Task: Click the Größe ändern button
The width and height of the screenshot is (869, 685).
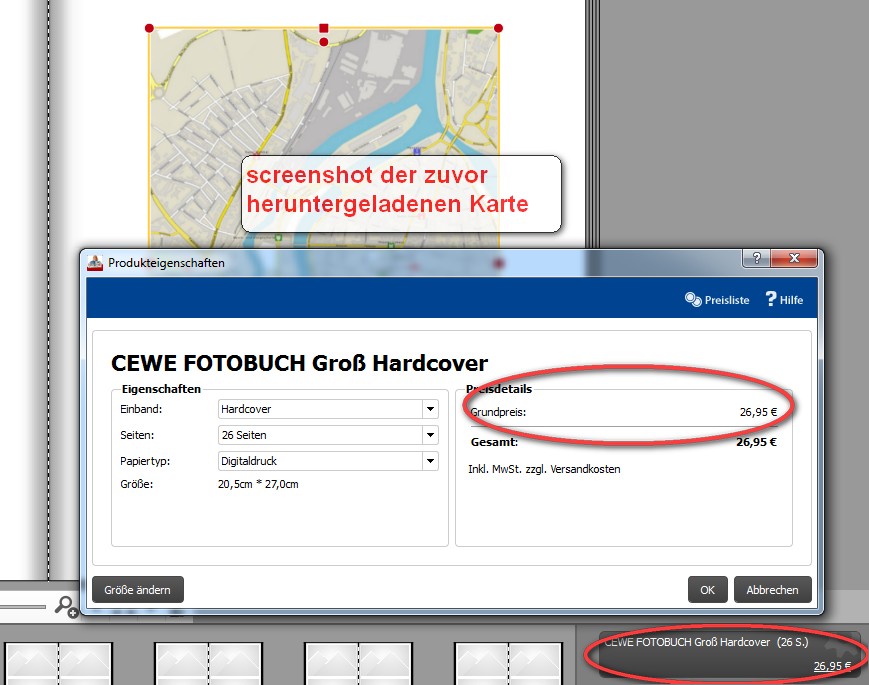Action: pyautogui.click(x=137, y=590)
